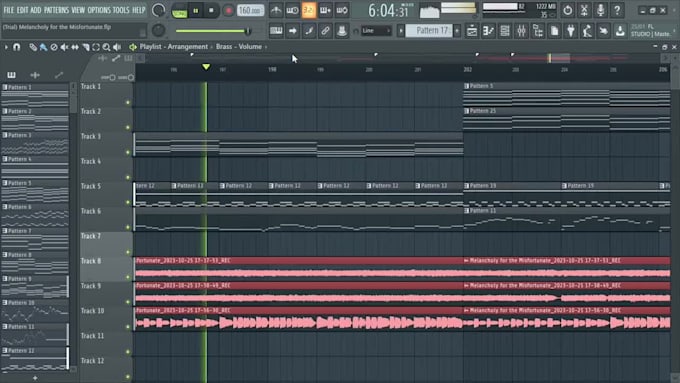
Task: Select the playlist Mute tool
Action: click(x=64, y=47)
